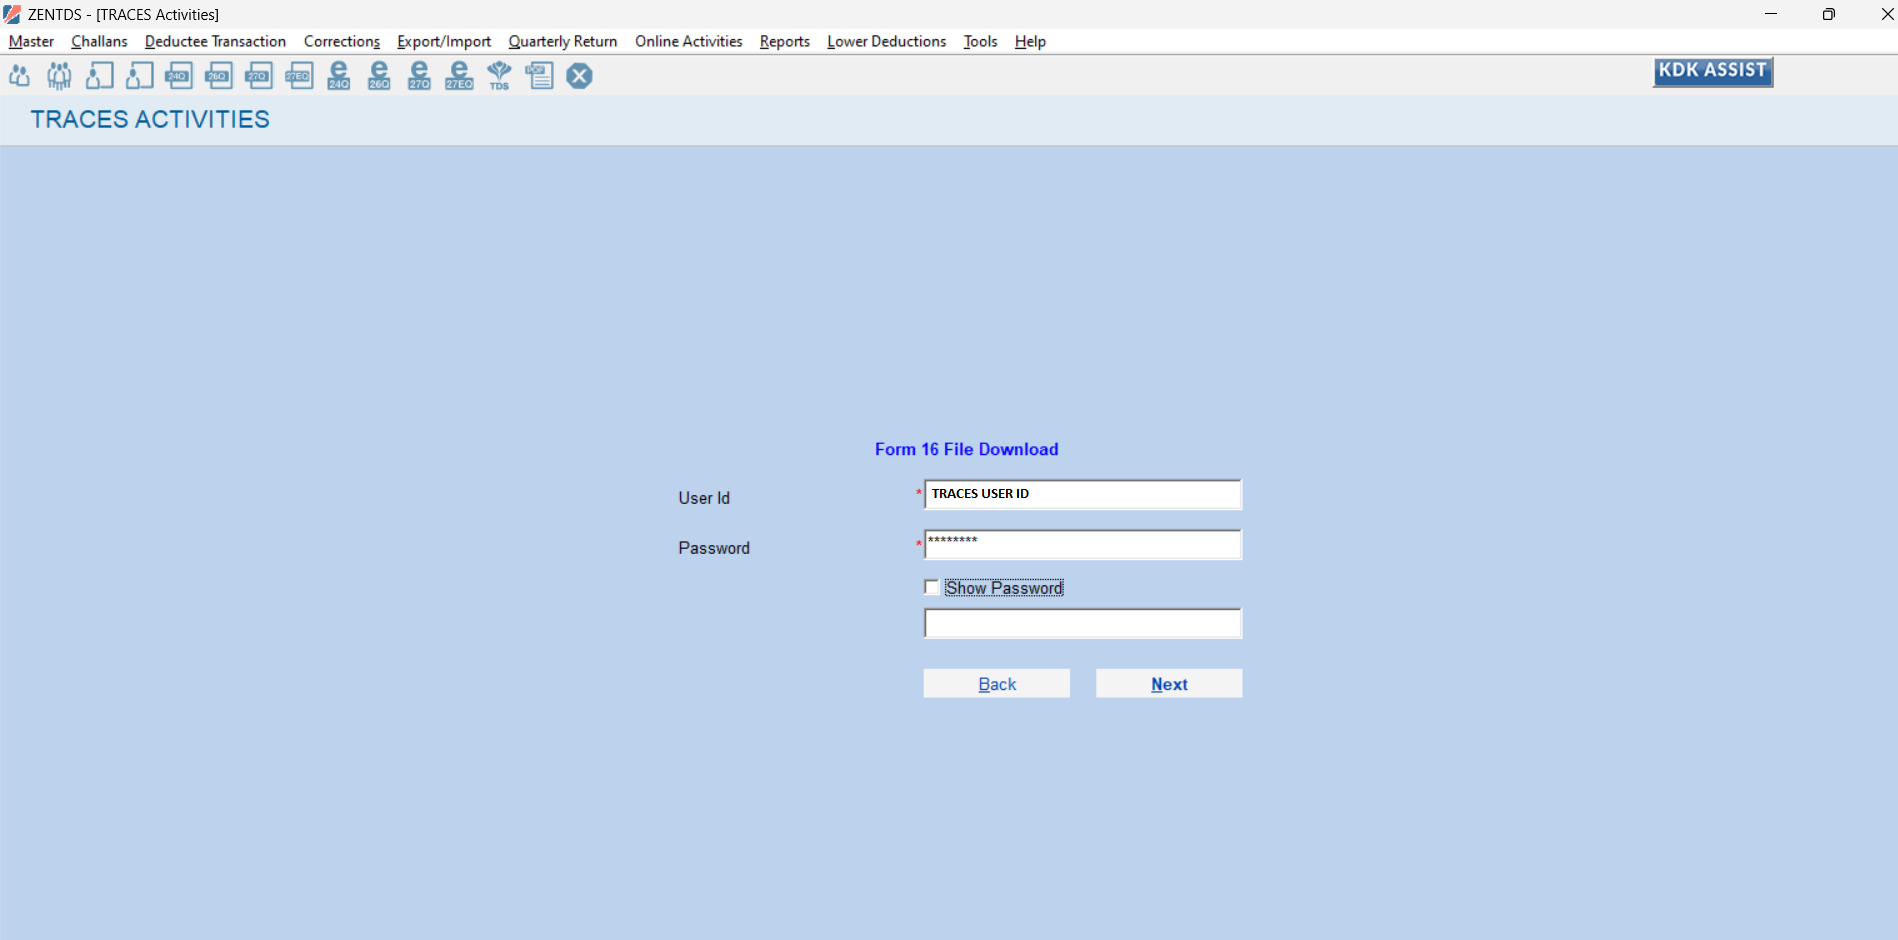The height and width of the screenshot is (940, 1898).
Task: Click the second person-with-page toolbar icon
Action: click(x=139, y=76)
